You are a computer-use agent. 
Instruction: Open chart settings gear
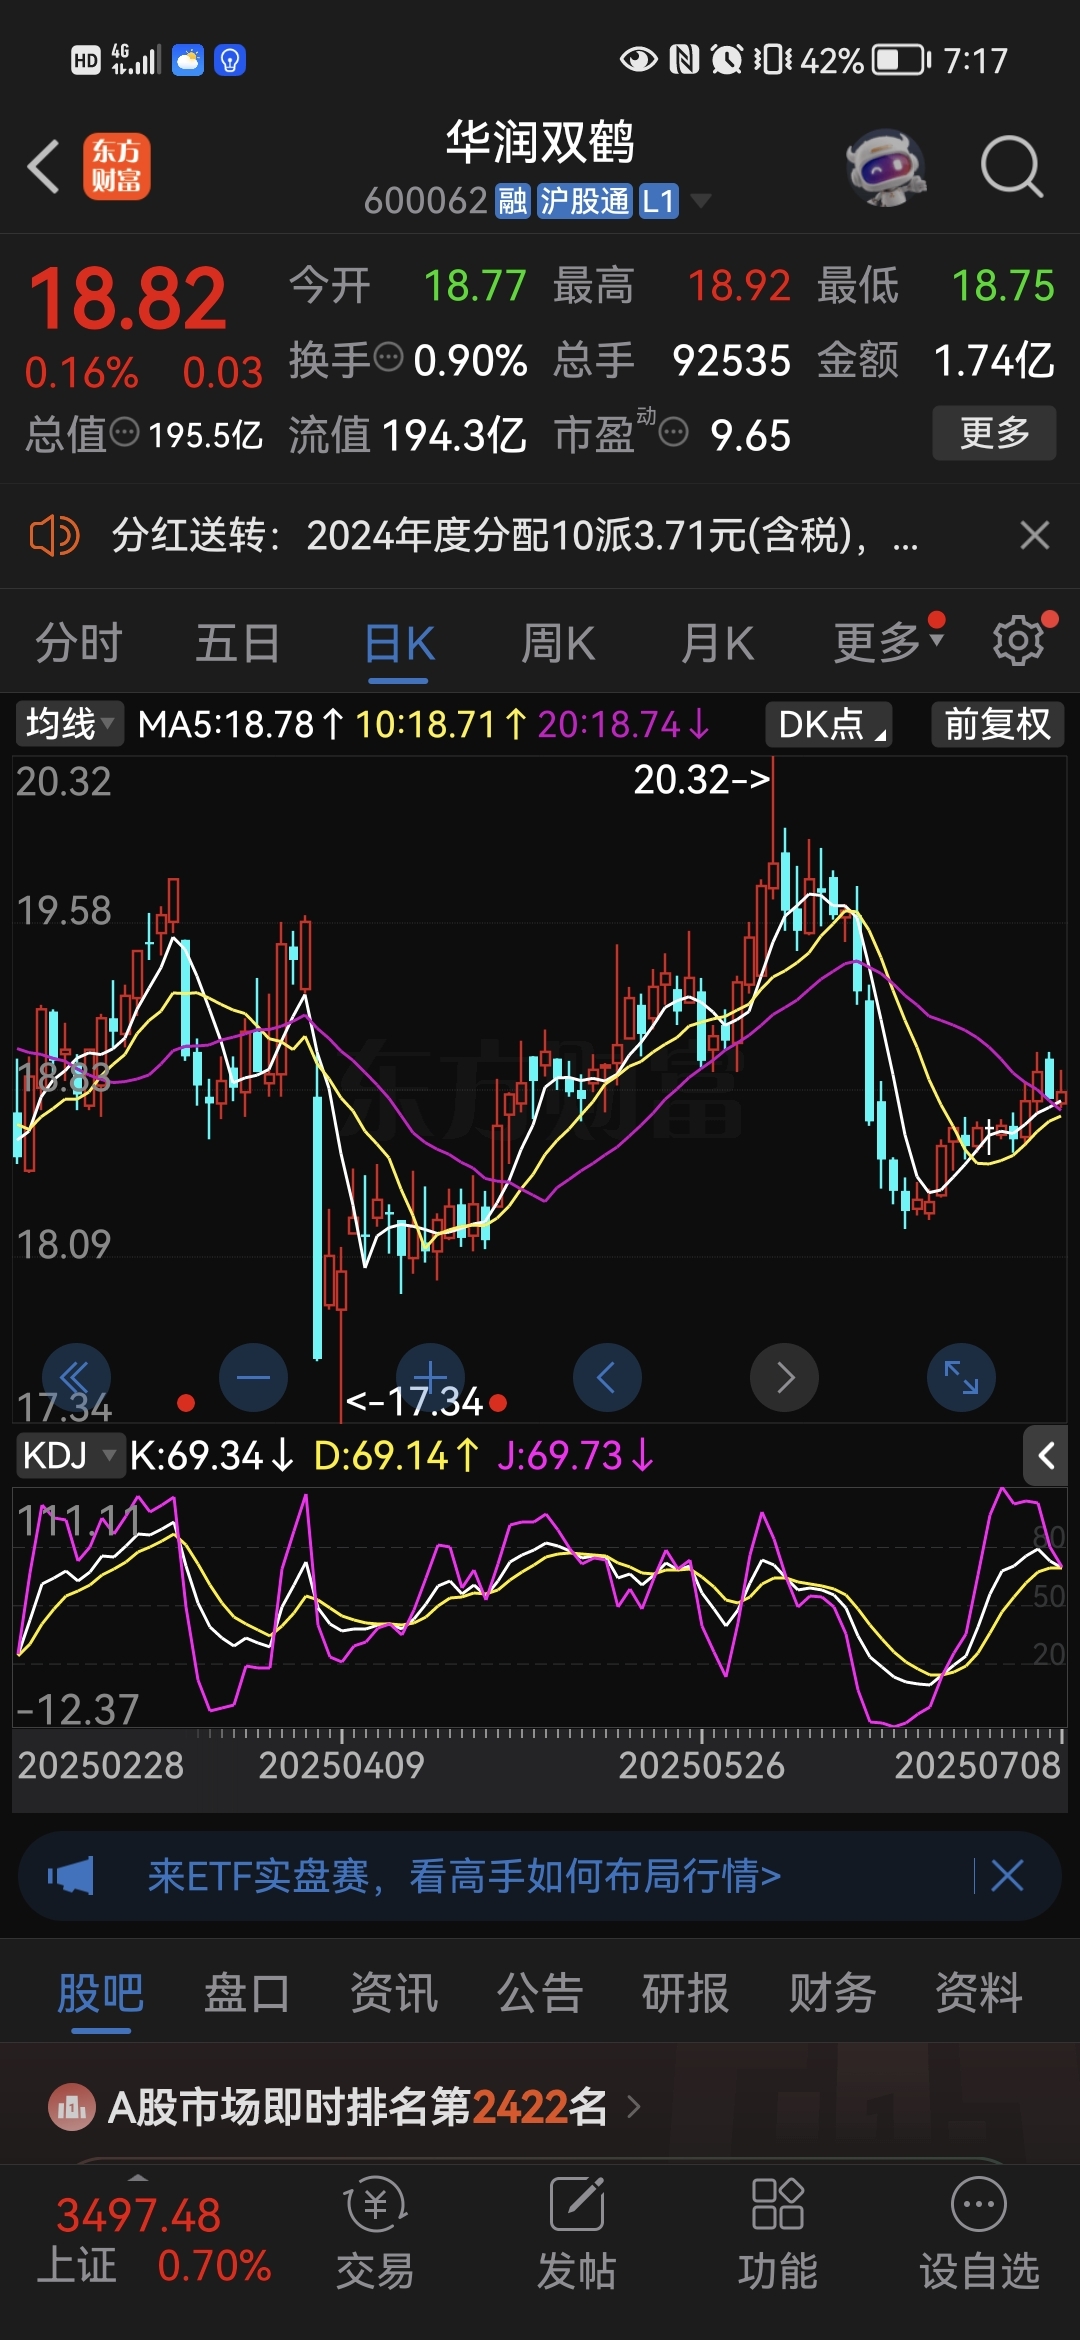pos(1019,641)
